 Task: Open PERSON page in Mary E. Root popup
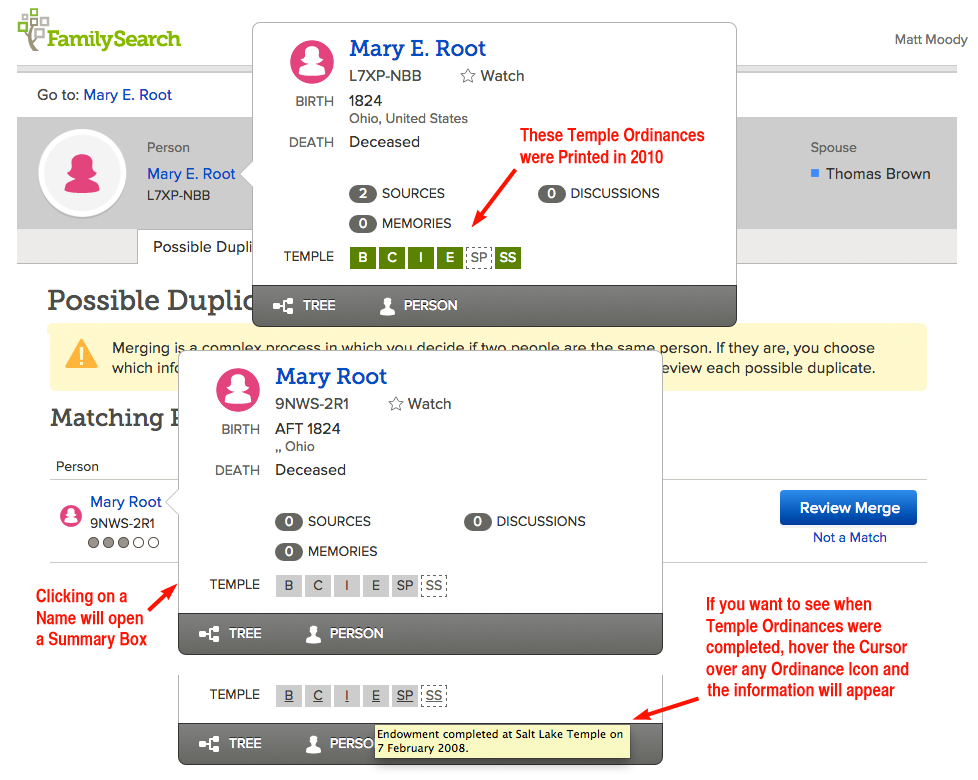pyautogui.click(x=419, y=306)
